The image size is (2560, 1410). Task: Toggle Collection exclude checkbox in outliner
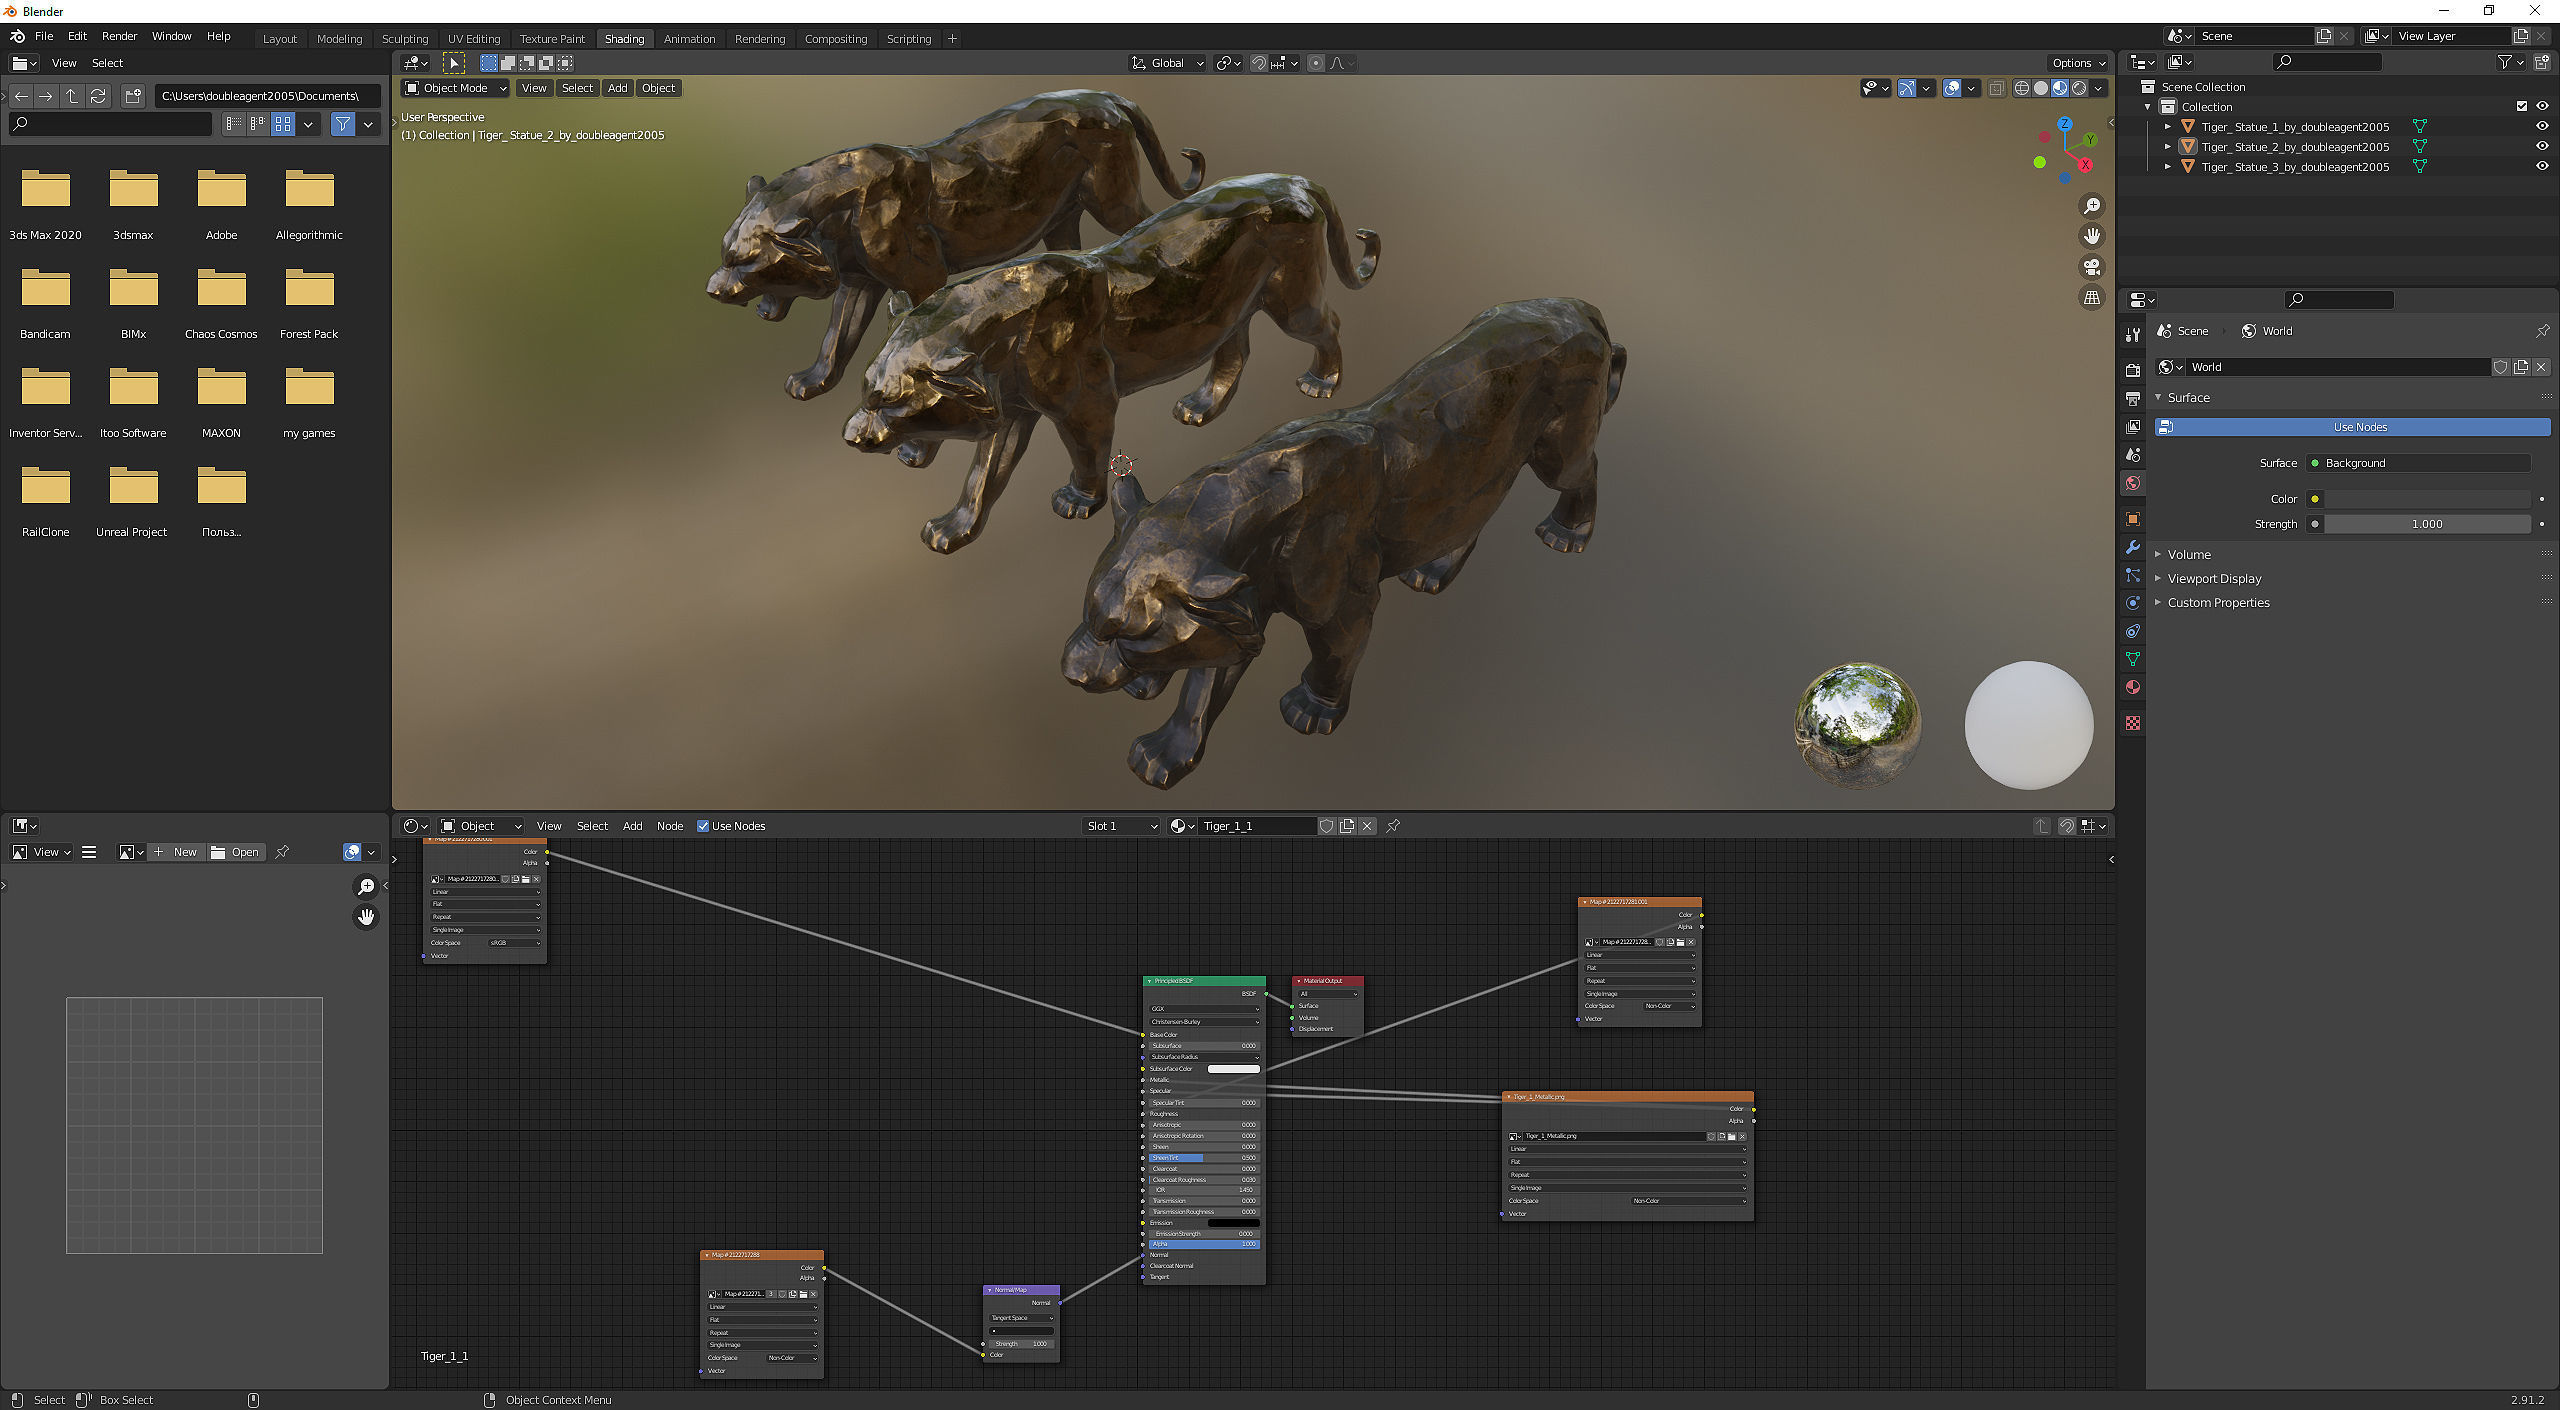pos(2521,107)
